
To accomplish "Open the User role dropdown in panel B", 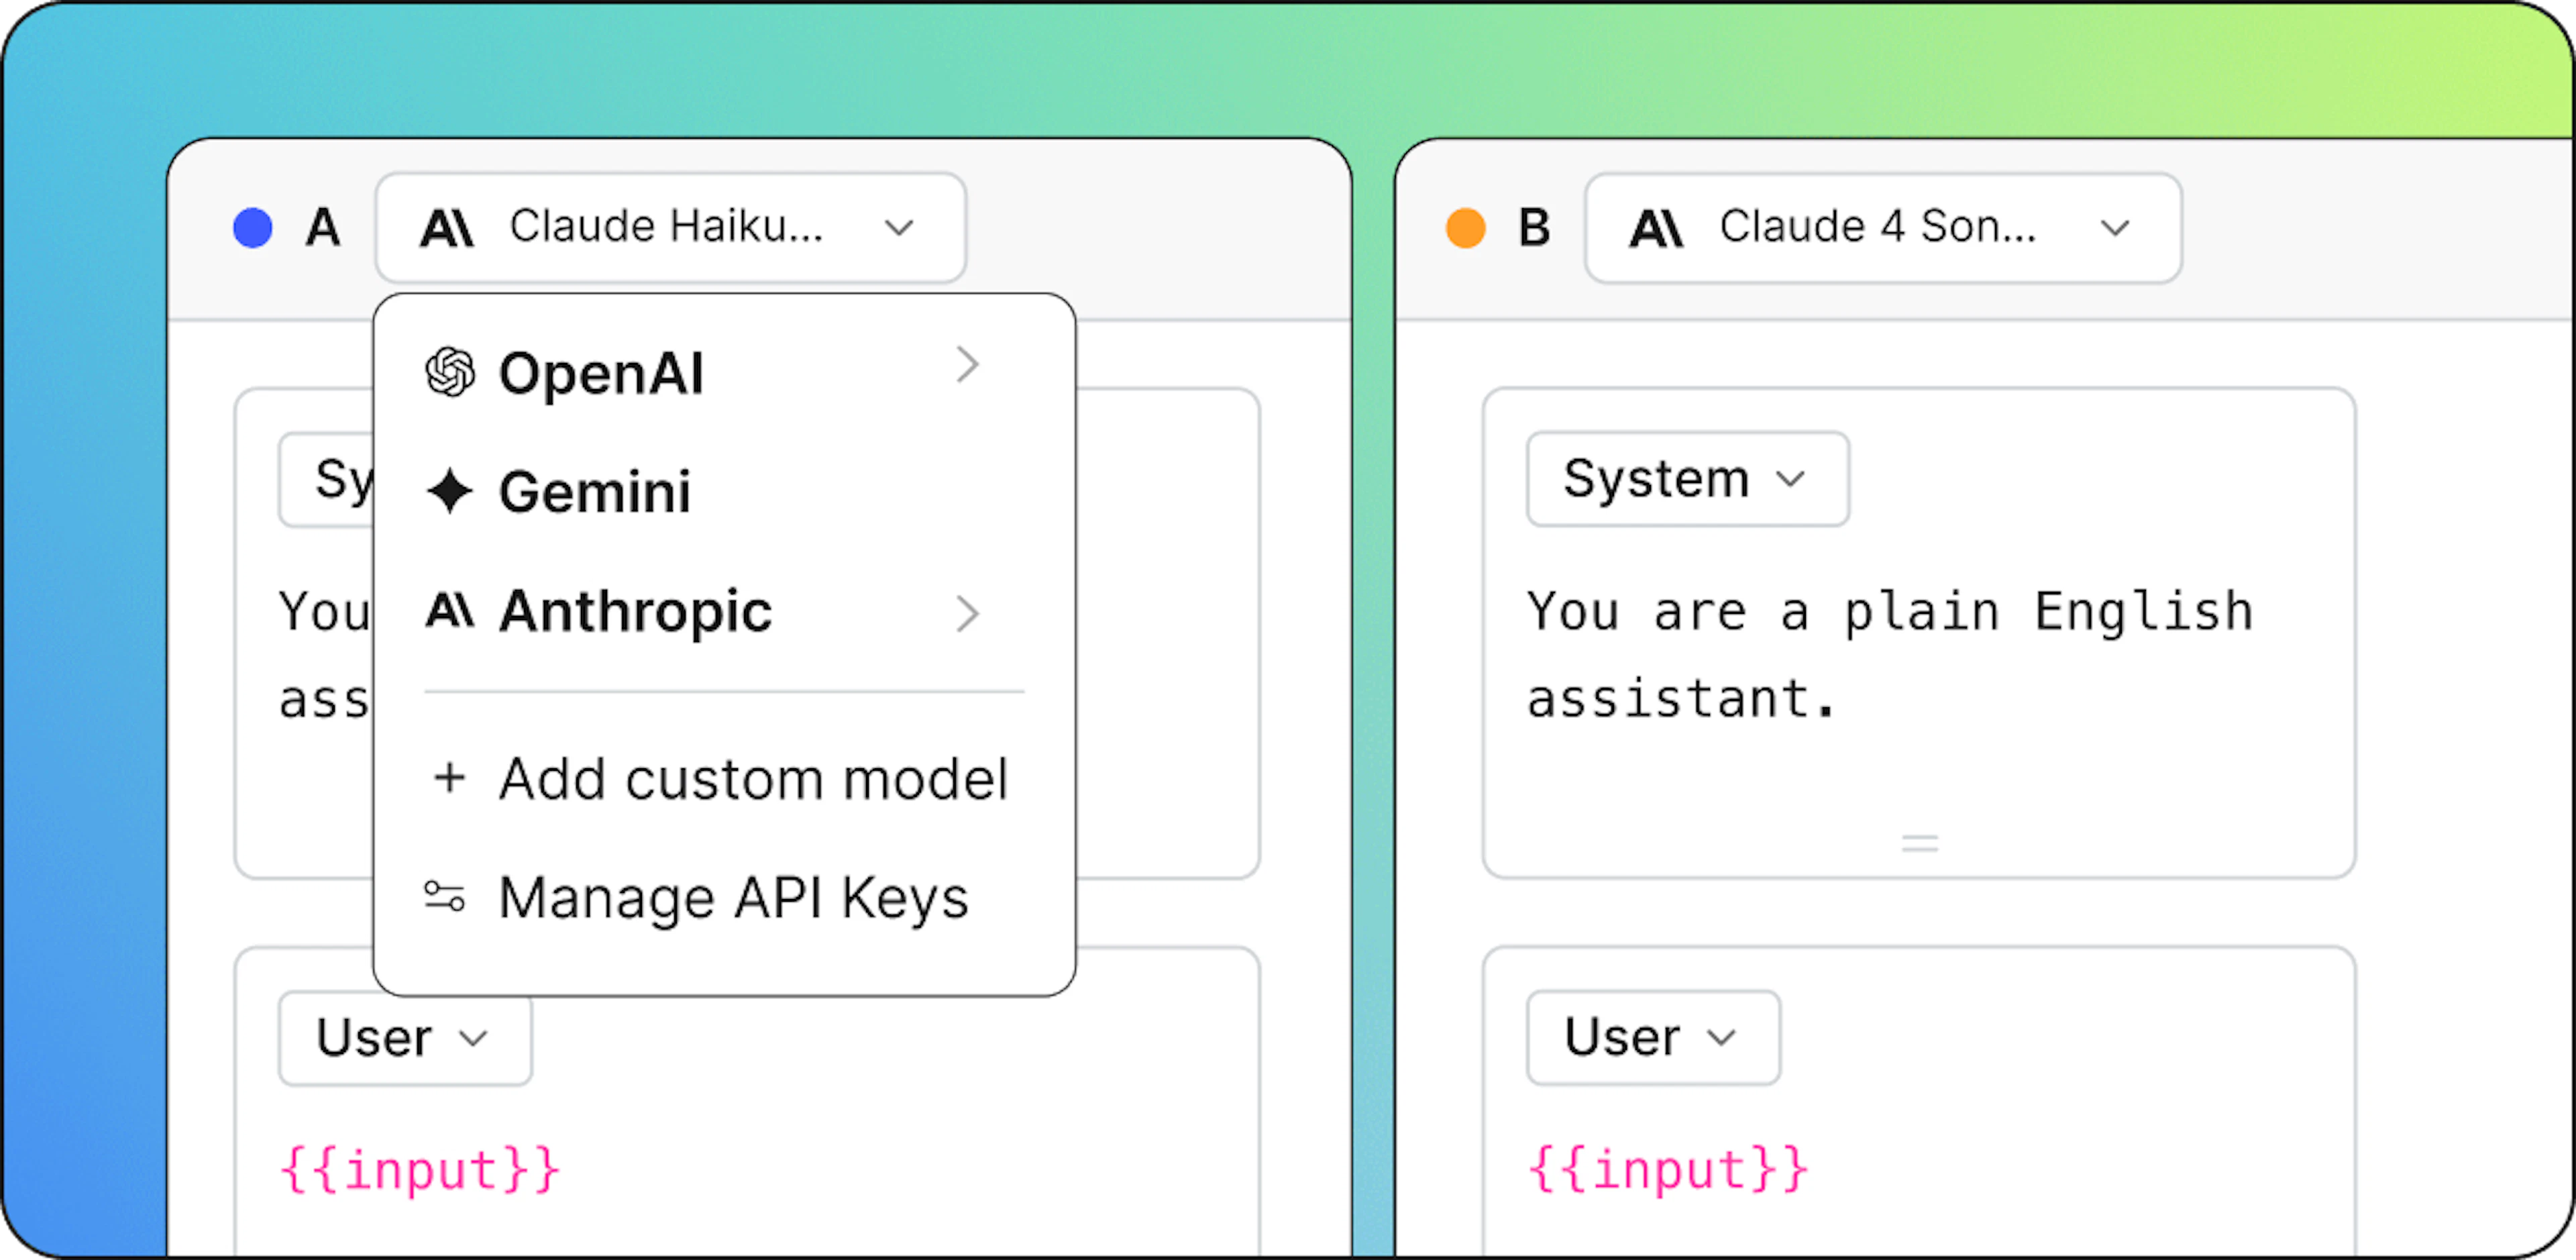I will click(x=1654, y=1037).
